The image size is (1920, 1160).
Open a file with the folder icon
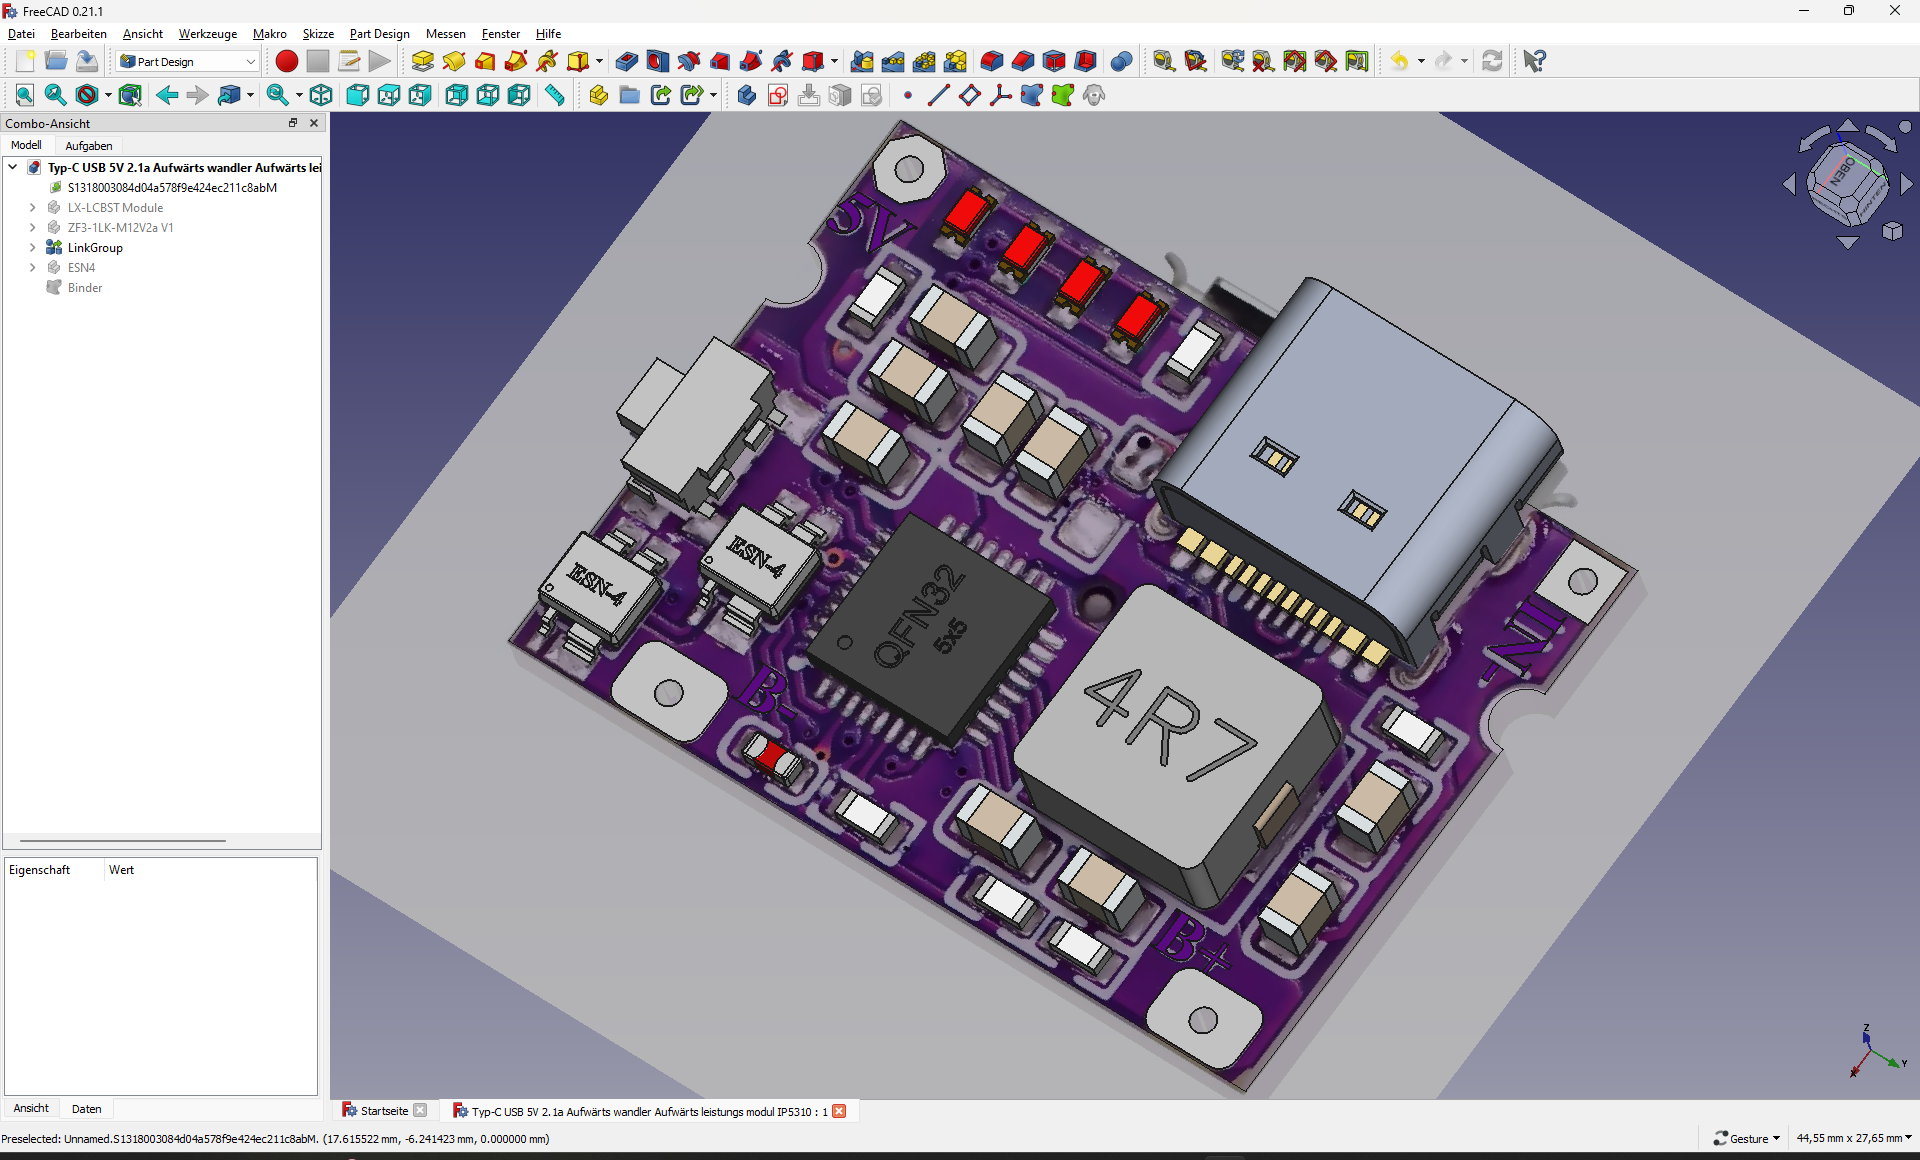(x=56, y=61)
